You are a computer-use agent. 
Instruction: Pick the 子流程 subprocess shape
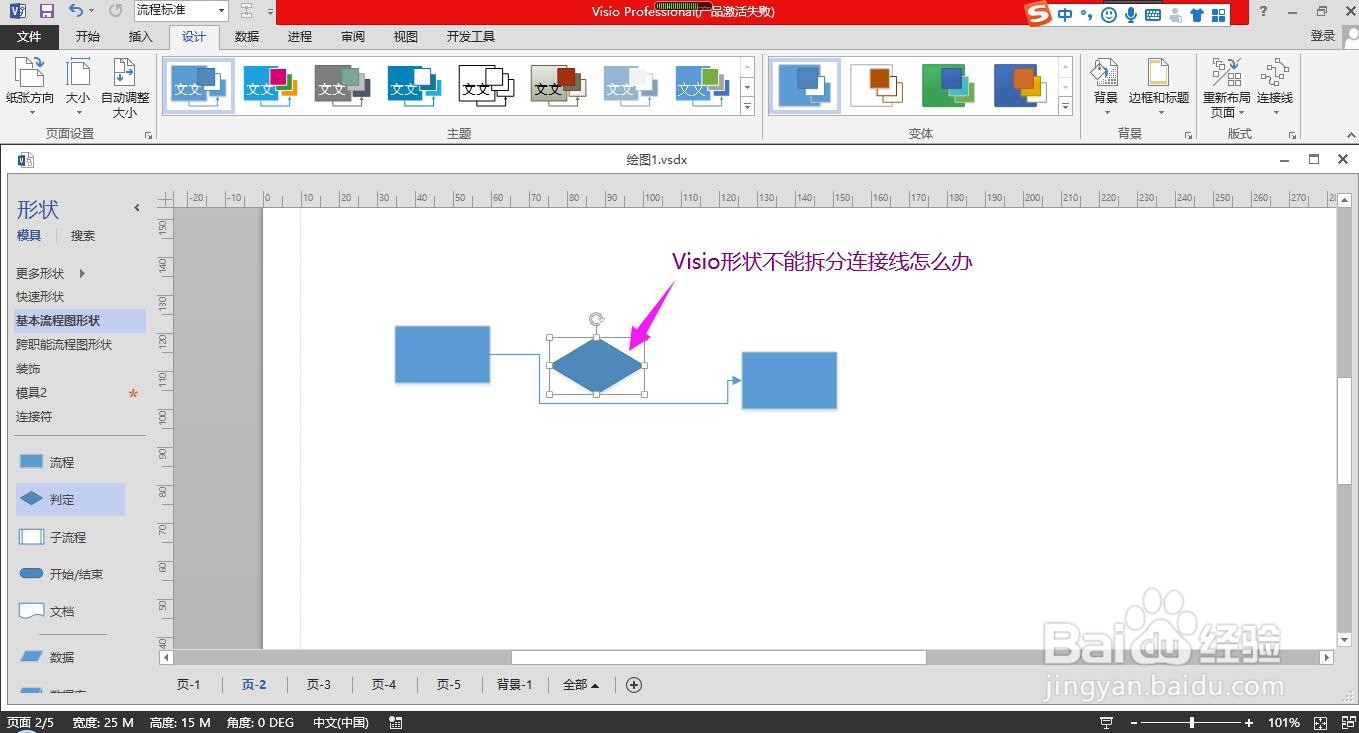(53, 537)
